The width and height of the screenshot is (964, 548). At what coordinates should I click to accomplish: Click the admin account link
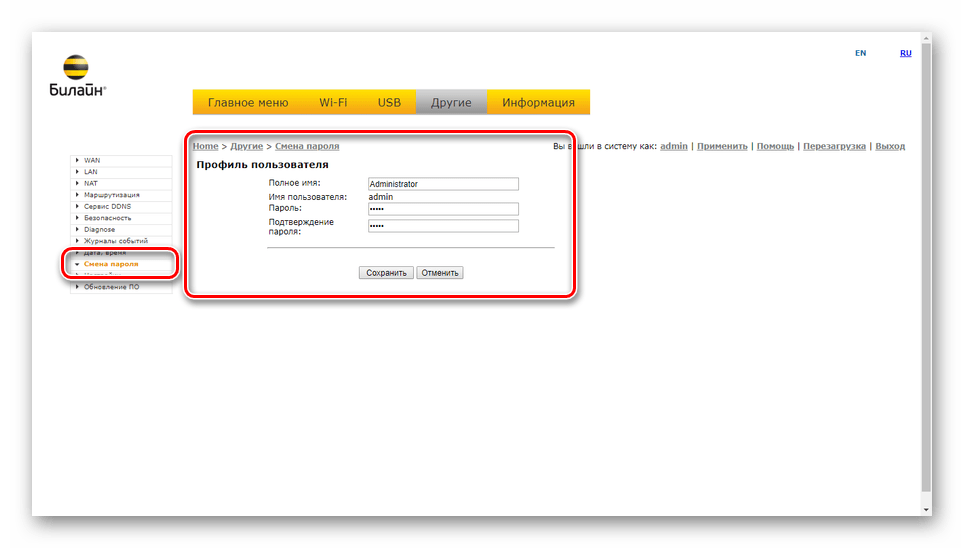pyautogui.click(x=674, y=146)
